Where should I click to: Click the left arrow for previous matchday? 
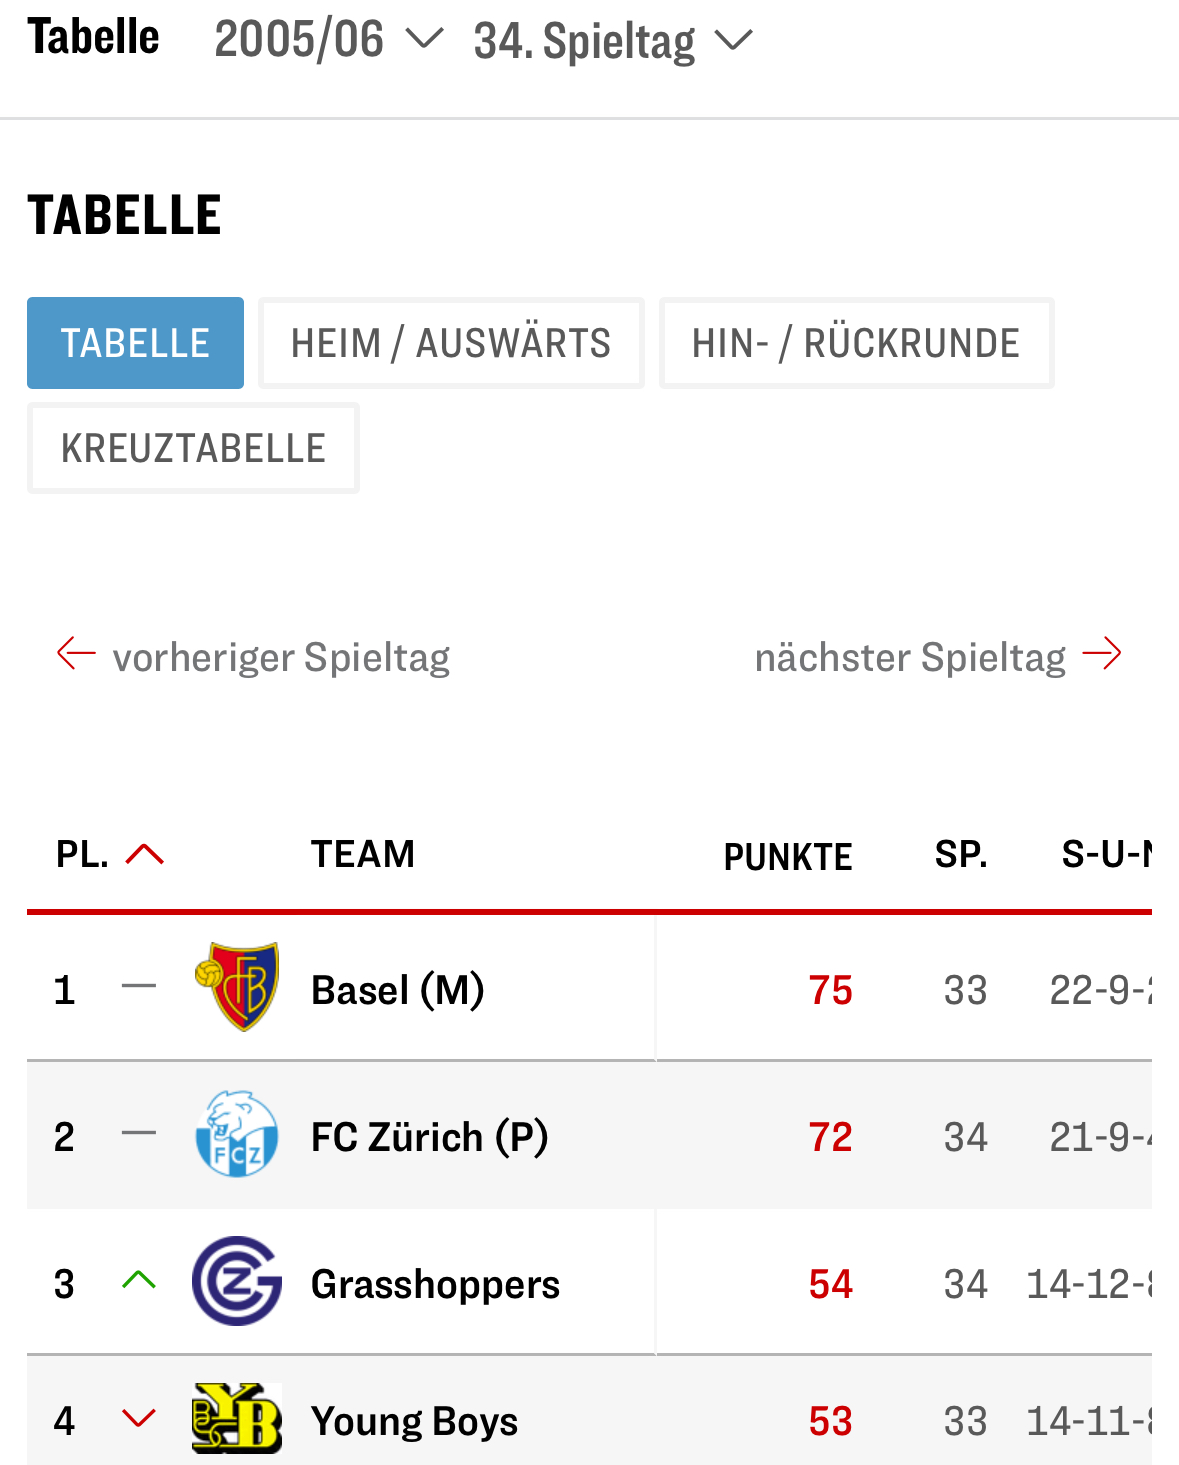click(76, 654)
